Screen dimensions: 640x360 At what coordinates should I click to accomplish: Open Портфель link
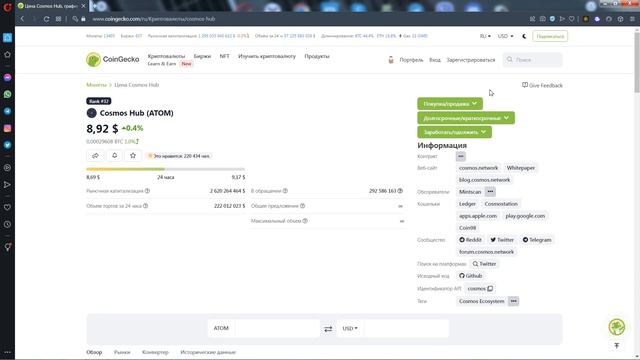(x=411, y=60)
